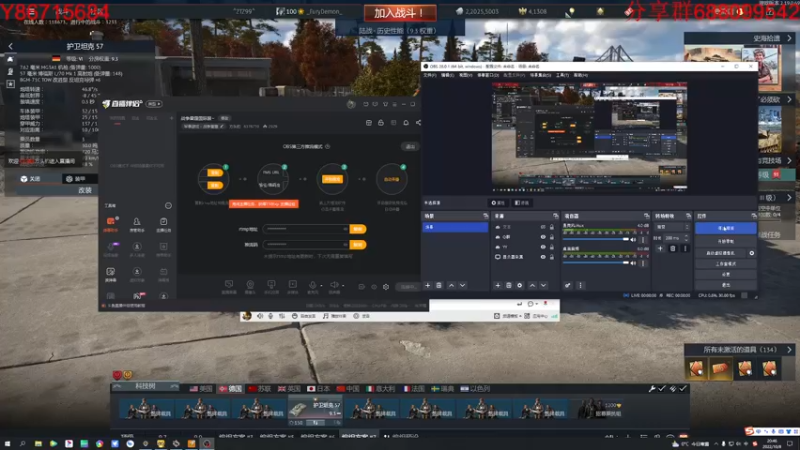Mute the first audio channel in OBS mixer

click(634, 239)
